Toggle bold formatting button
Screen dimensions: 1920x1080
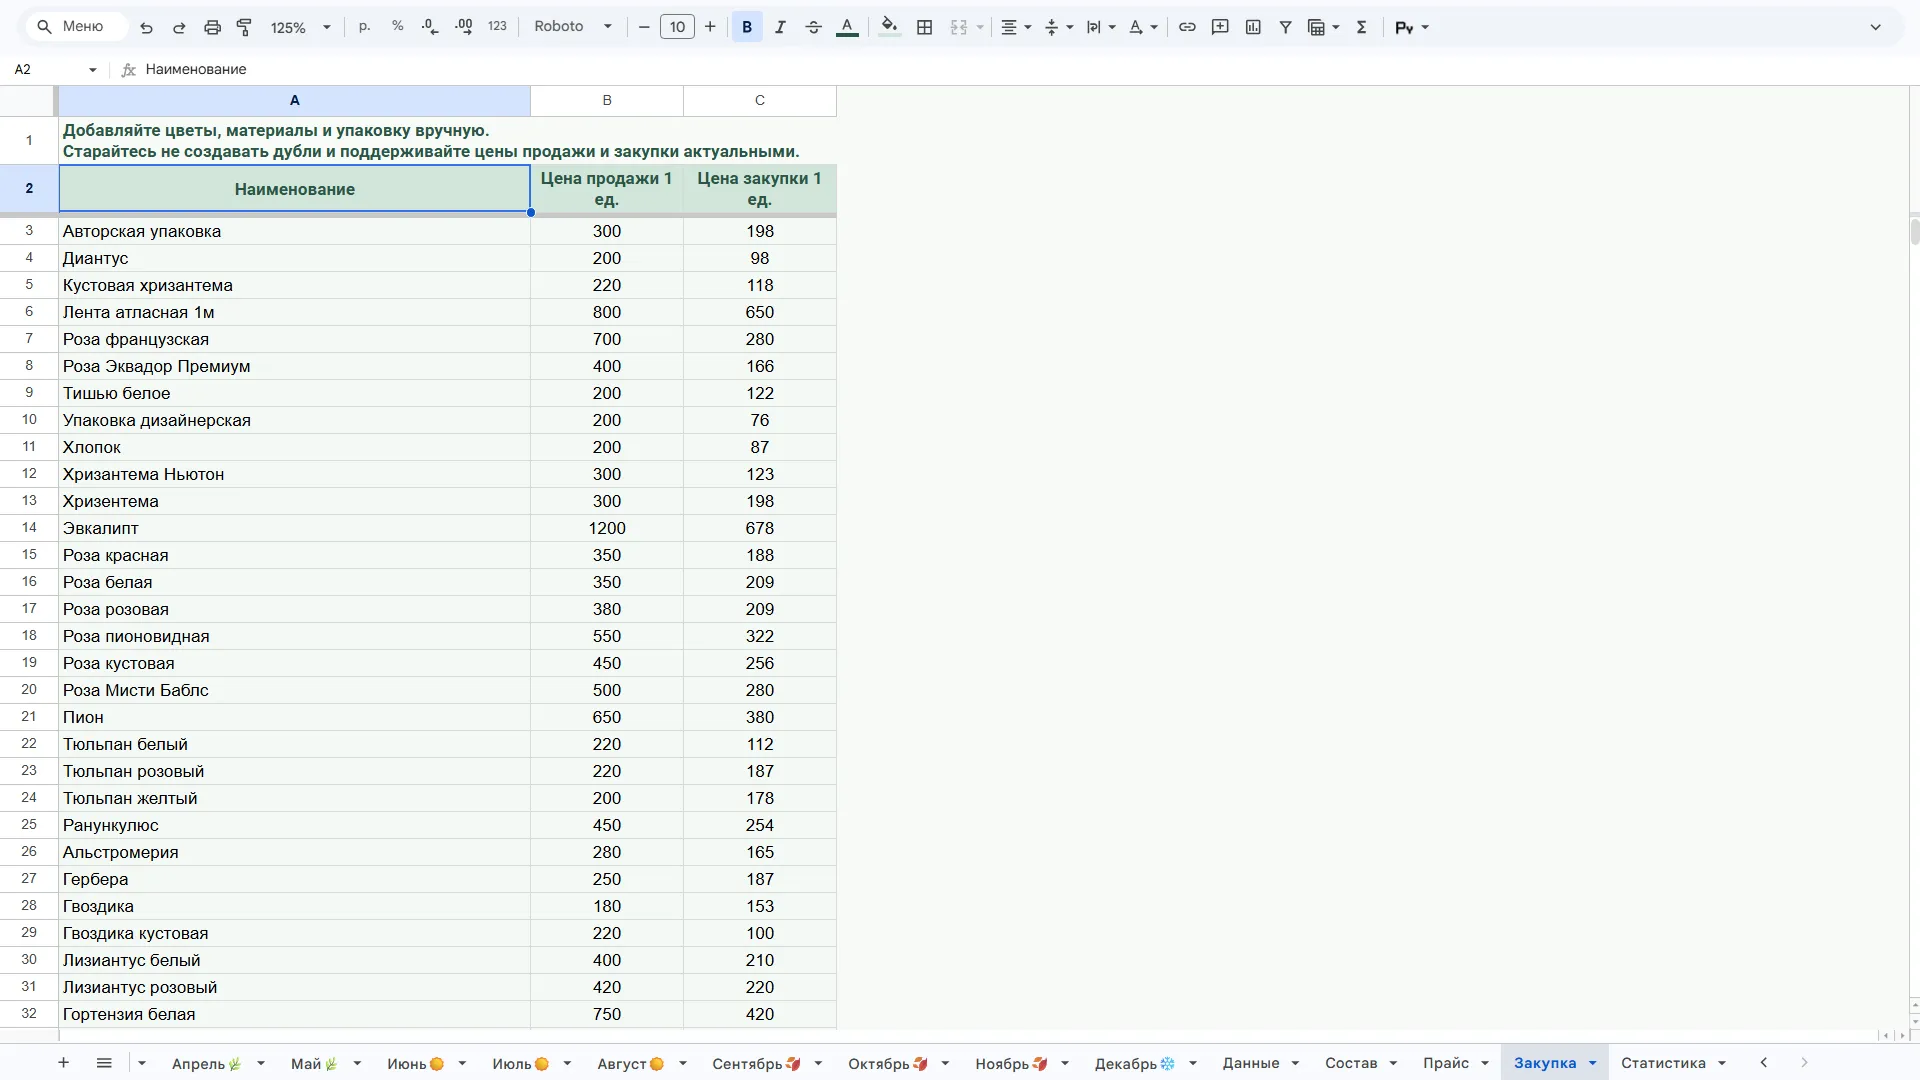[x=747, y=27]
